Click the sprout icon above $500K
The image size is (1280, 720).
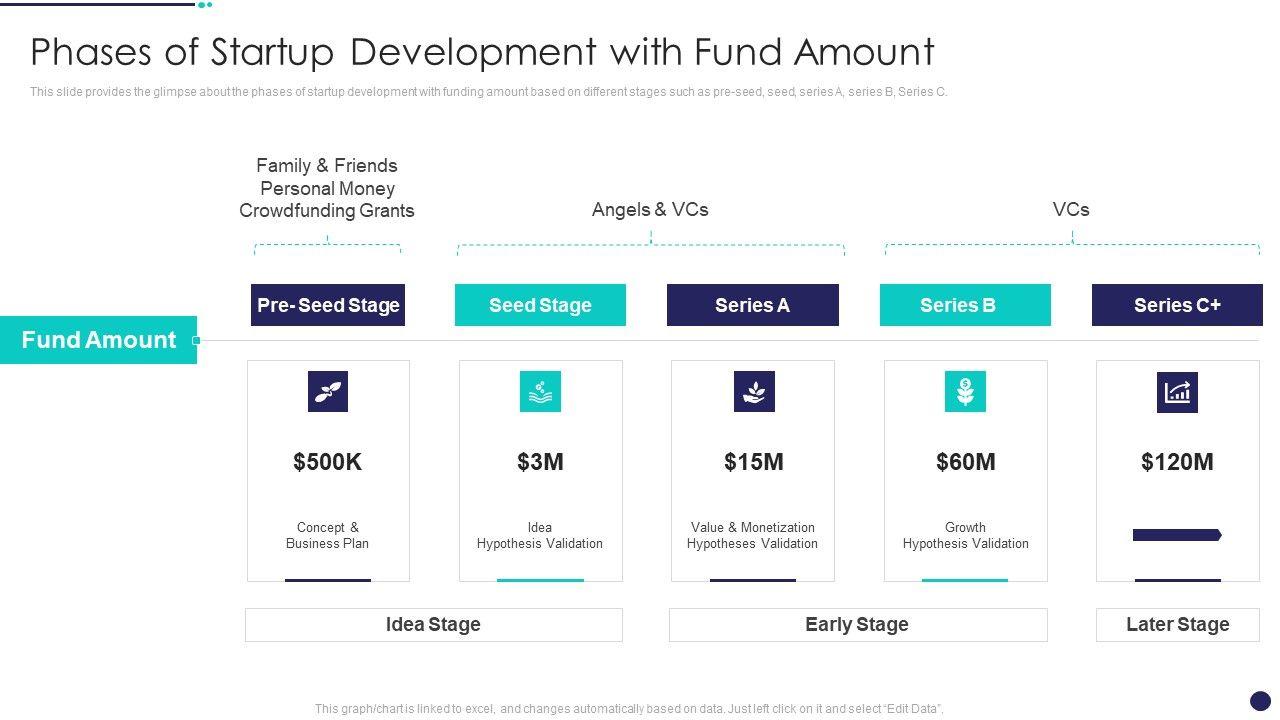tap(328, 392)
